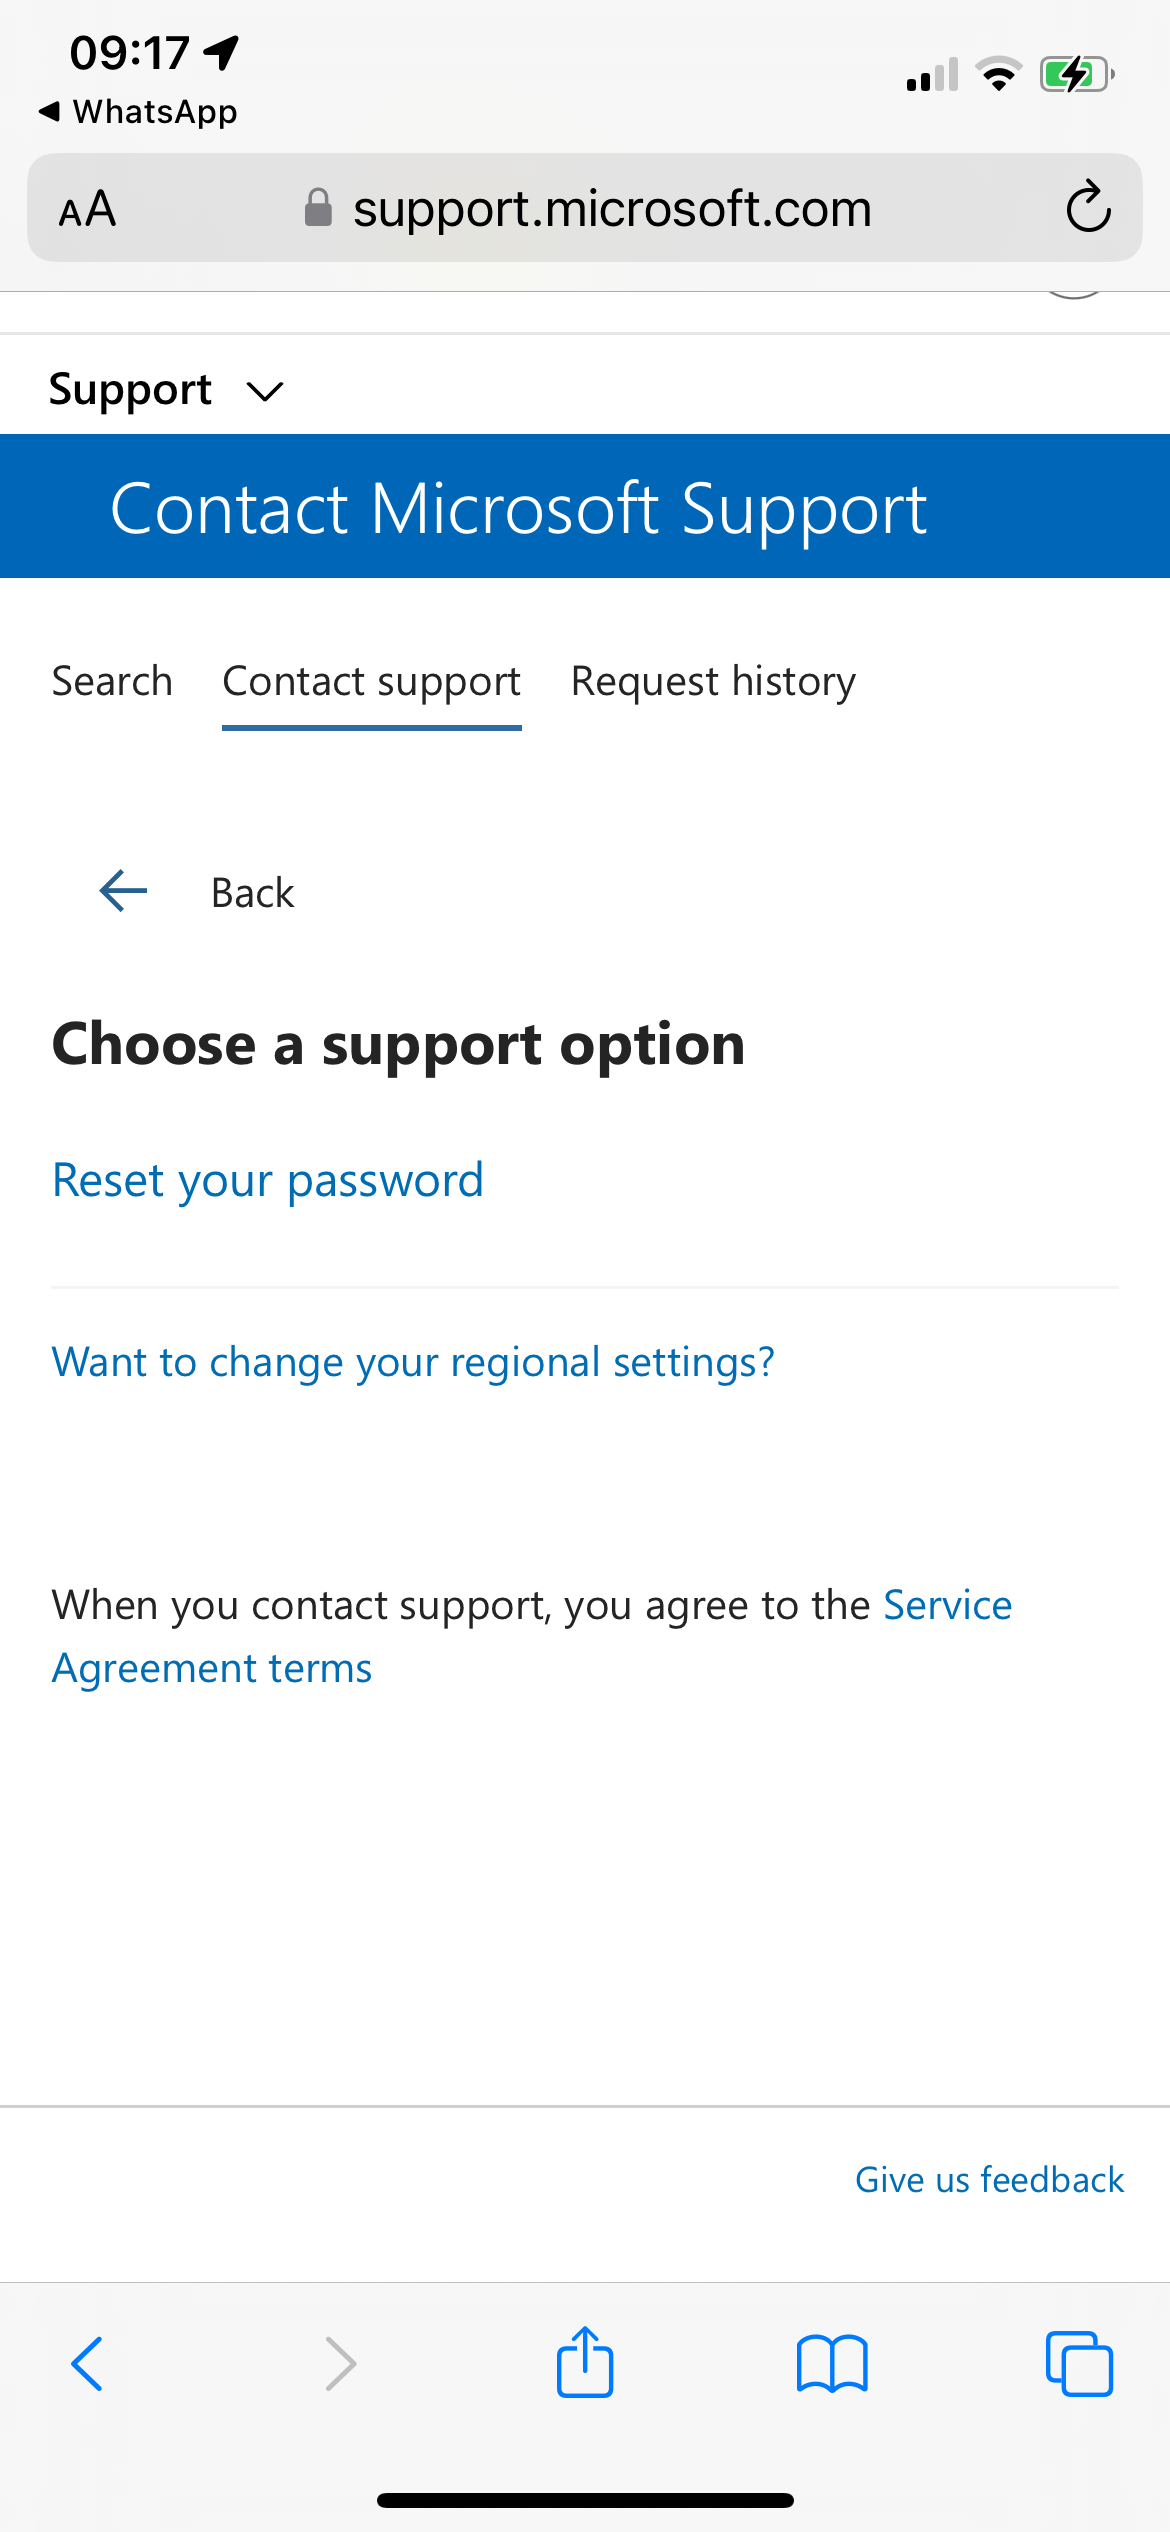
Task: Tap the home indicator bar
Action: point(585,2500)
